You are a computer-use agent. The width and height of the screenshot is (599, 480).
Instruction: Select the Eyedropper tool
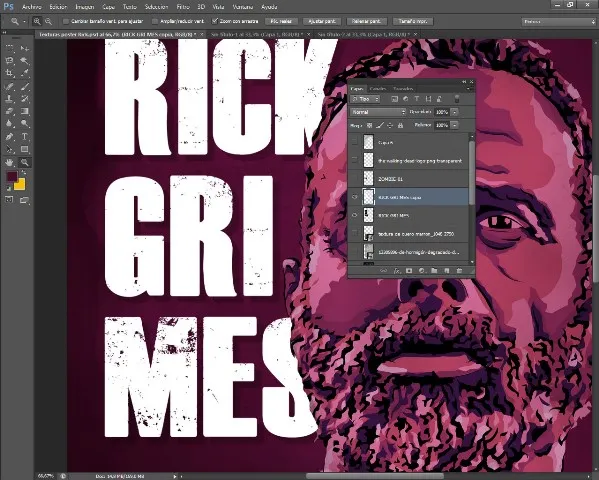click(24, 73)
